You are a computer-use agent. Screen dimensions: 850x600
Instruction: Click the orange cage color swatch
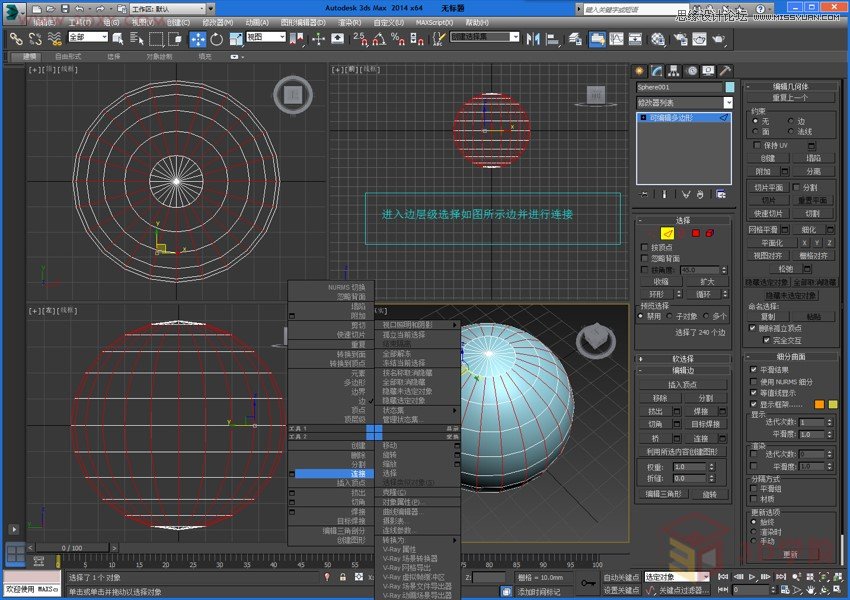(818, 404)
